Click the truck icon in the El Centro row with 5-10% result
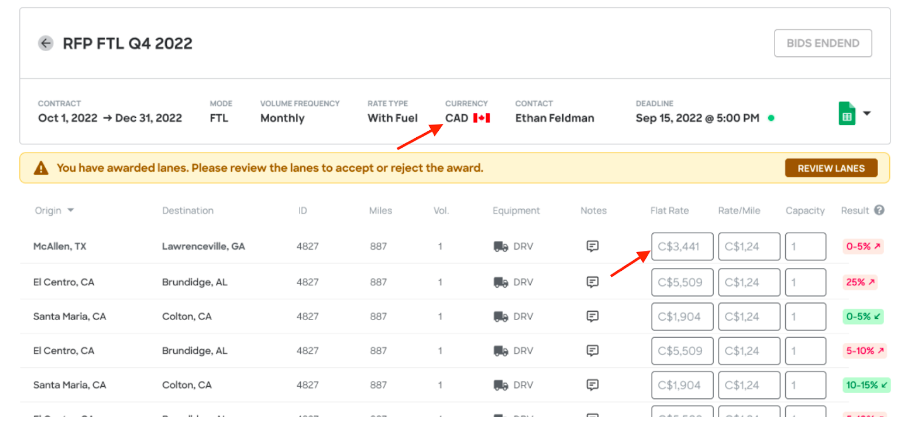The width and height of the screenshot is (914, 428). pos(501,351)
